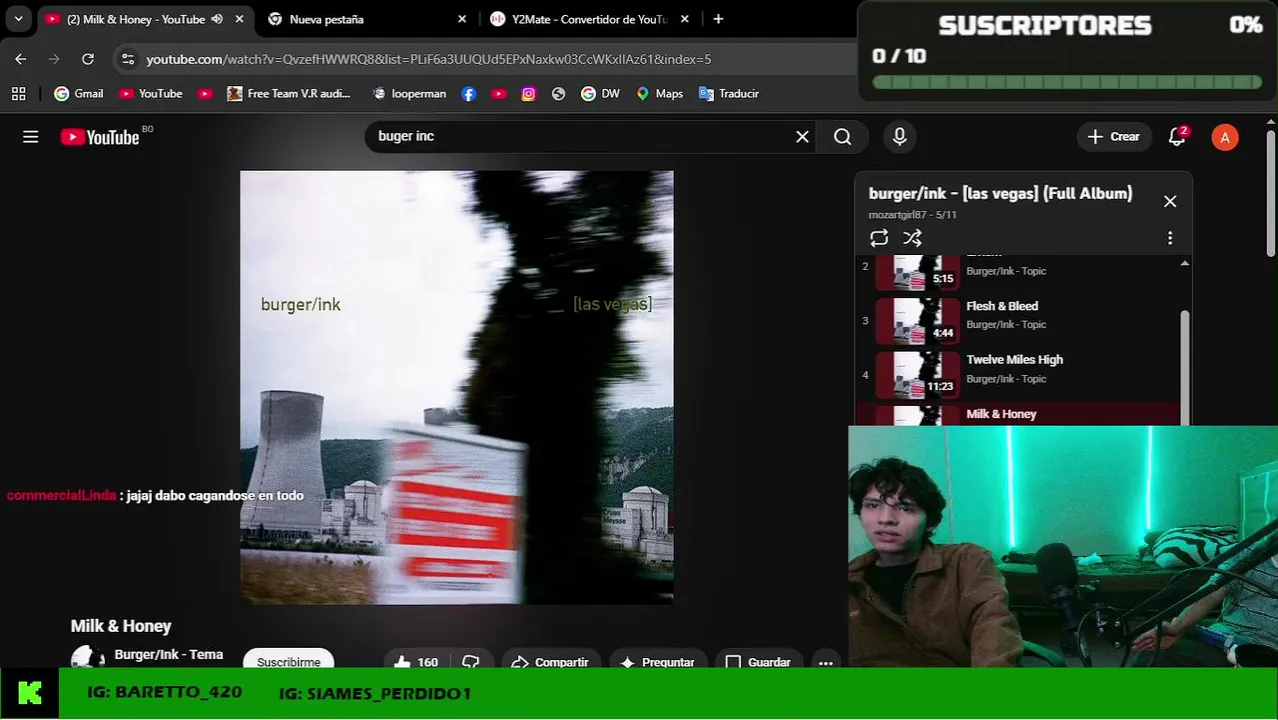Open playlist more options menu
Screen dimensions: 1278x720
1170,238
